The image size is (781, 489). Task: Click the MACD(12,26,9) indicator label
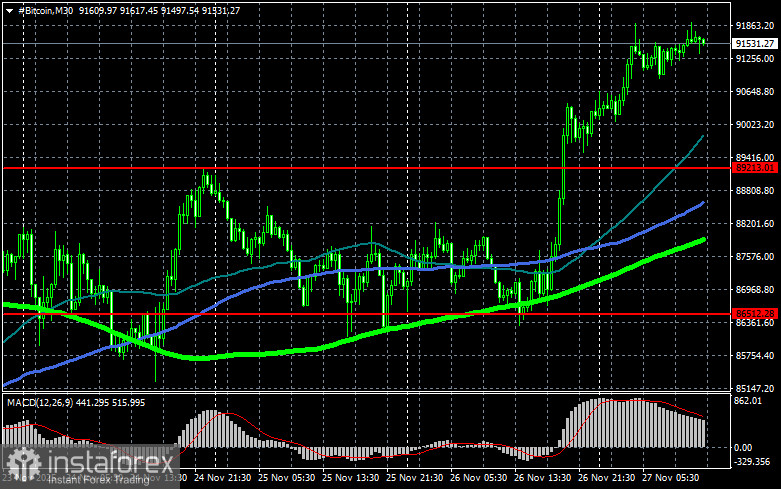click(40, 402)
